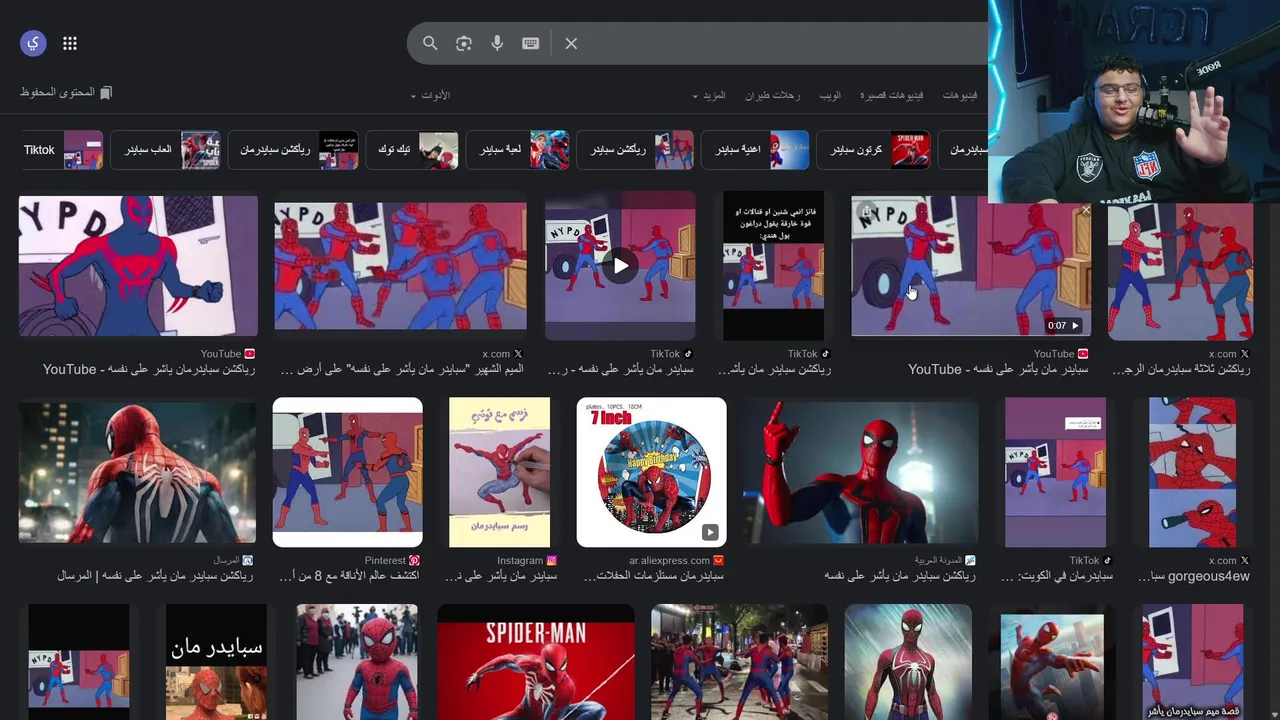Close the hovered YouTube preview with X
Image resolution: width=1280 pixels, height=720 pixels.
pyautogui.click(x=1086, y=210)
